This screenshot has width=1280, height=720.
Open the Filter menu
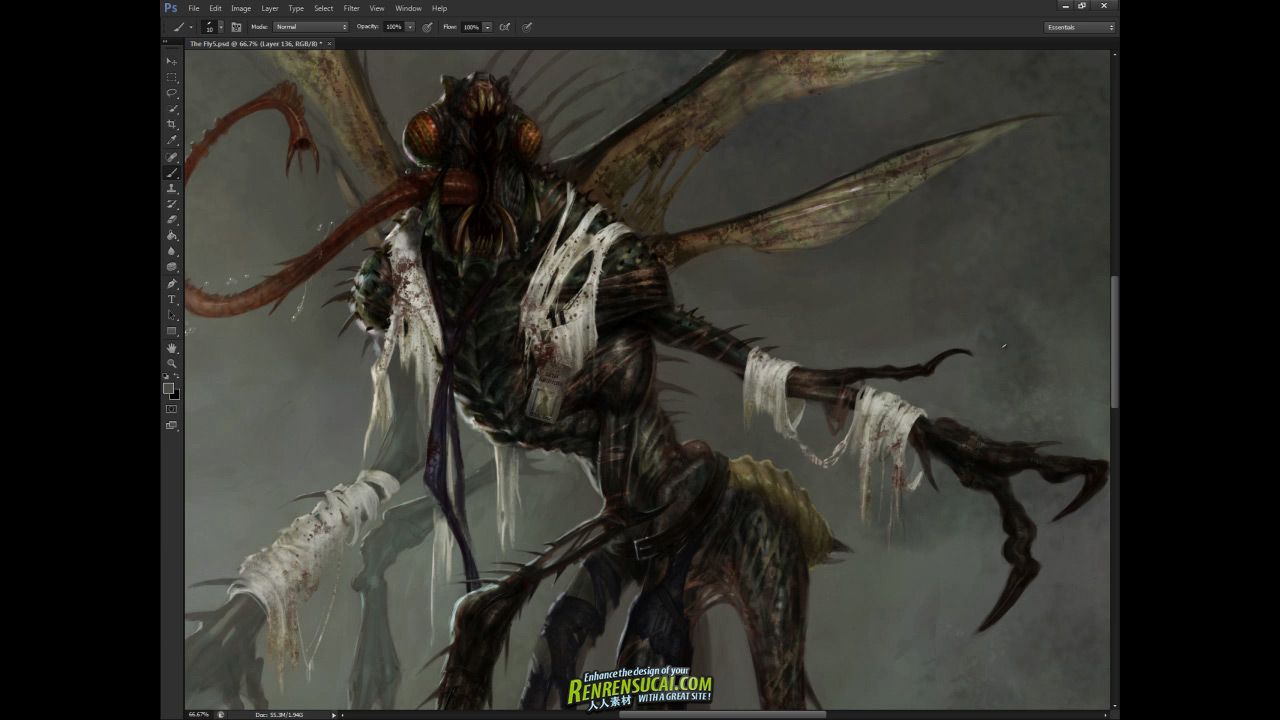coord(351,8)
